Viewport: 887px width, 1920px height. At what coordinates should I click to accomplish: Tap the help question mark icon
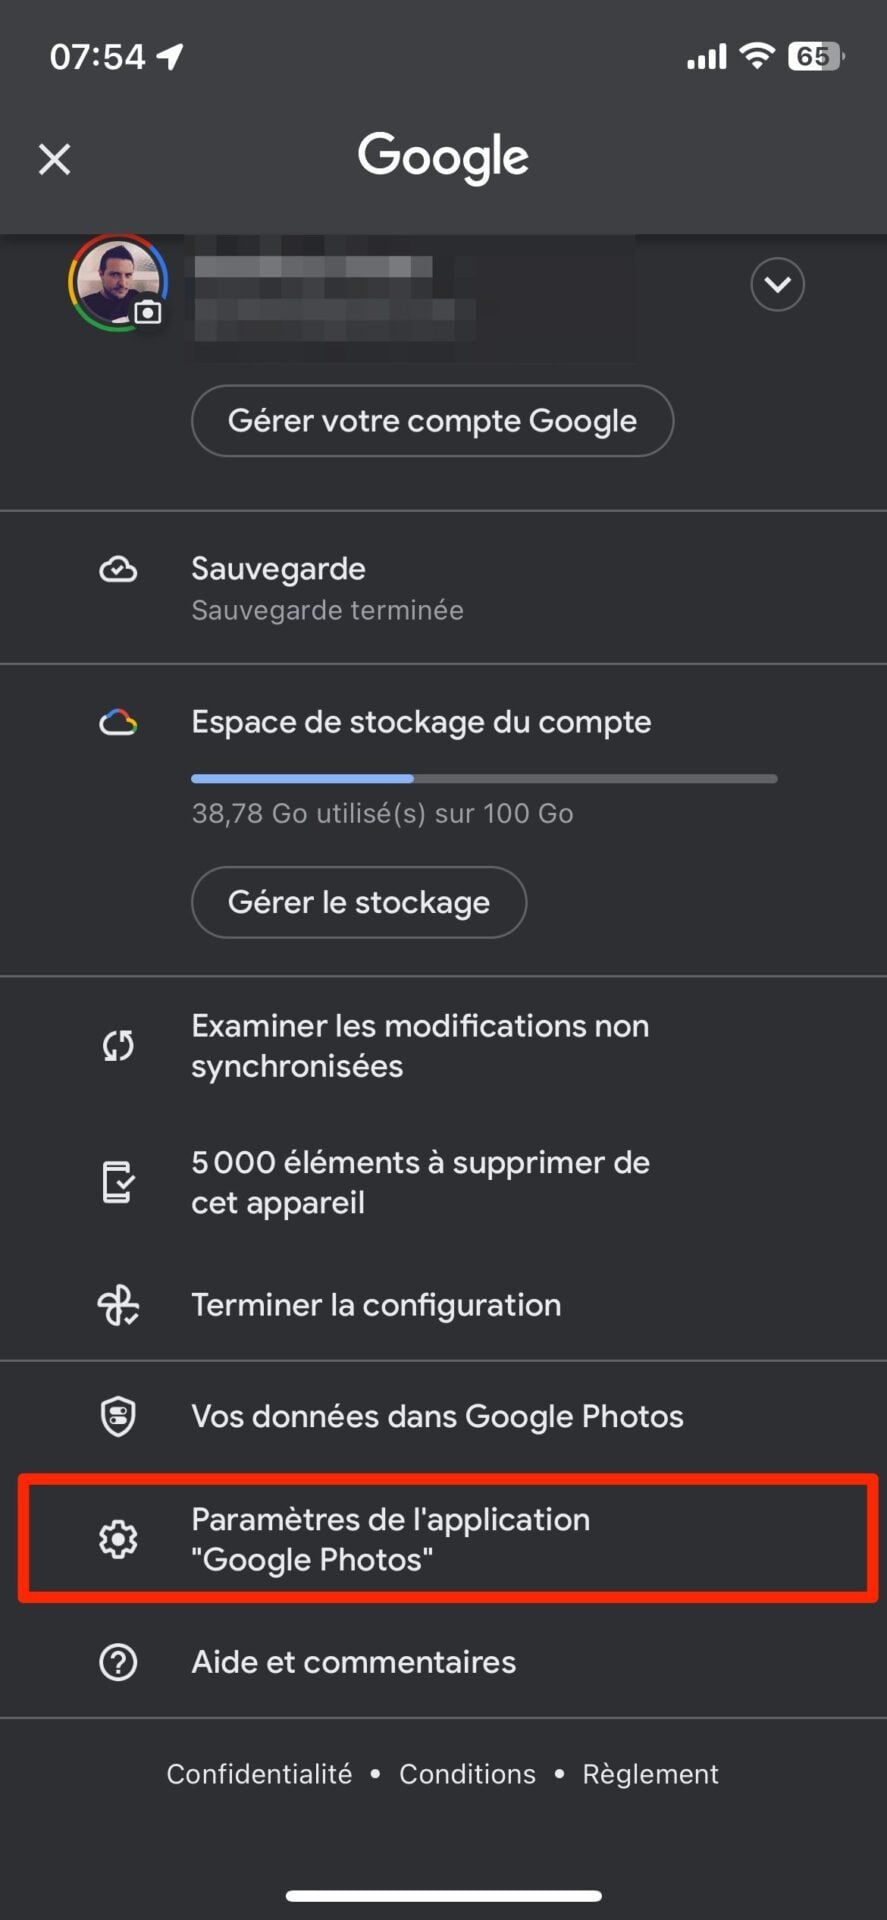[118, 1662]
